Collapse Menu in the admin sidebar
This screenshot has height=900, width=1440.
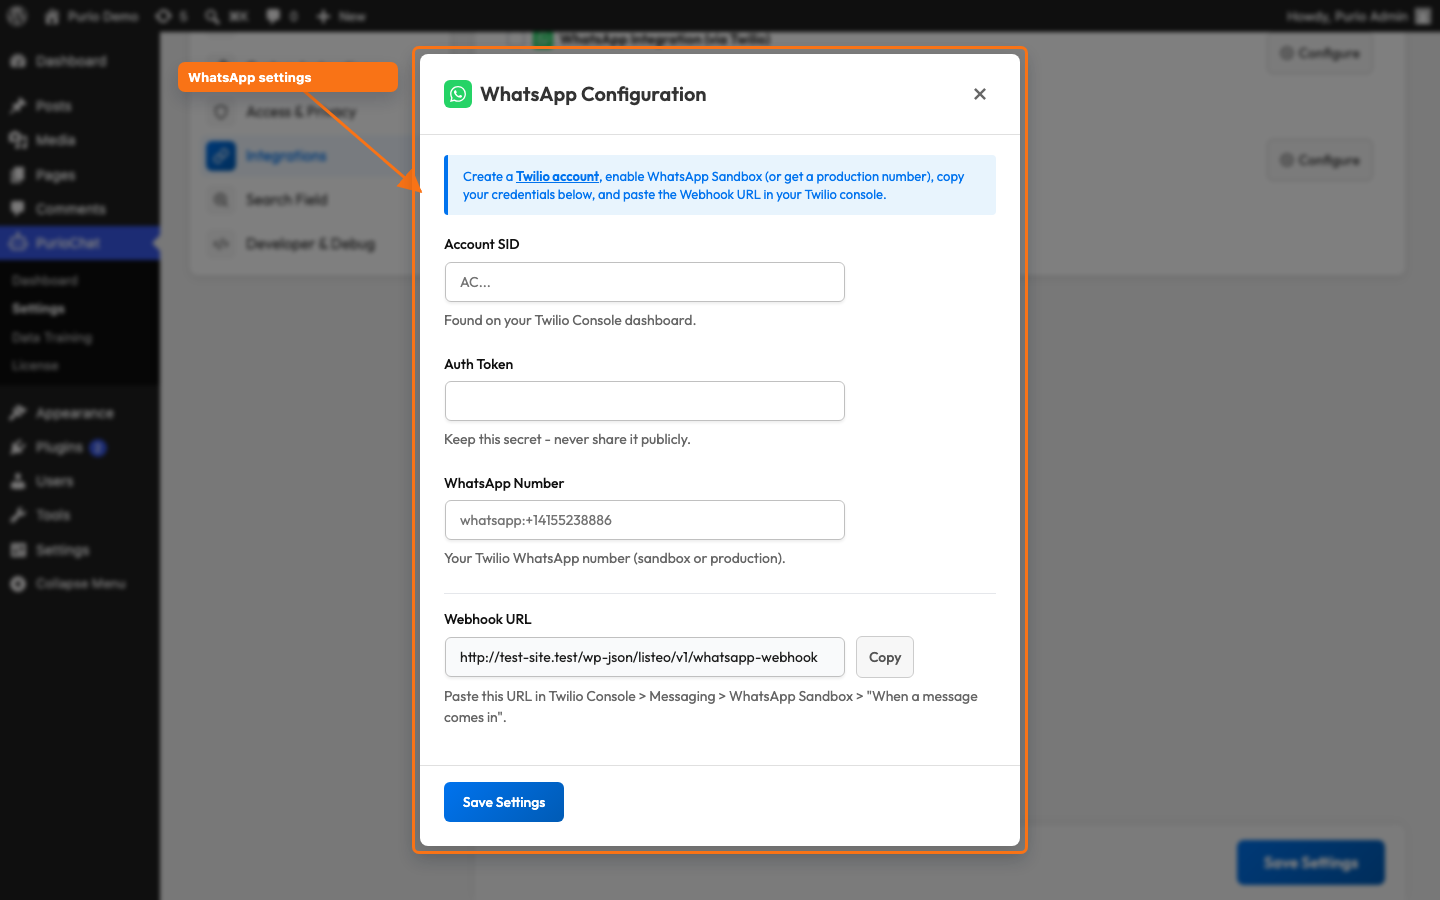tap(80, 584)
